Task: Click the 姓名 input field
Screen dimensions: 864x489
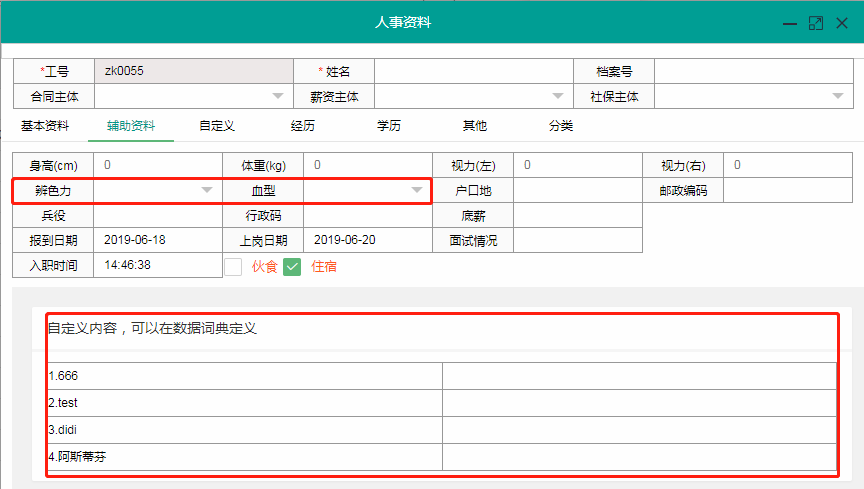Action: (472, 71)
